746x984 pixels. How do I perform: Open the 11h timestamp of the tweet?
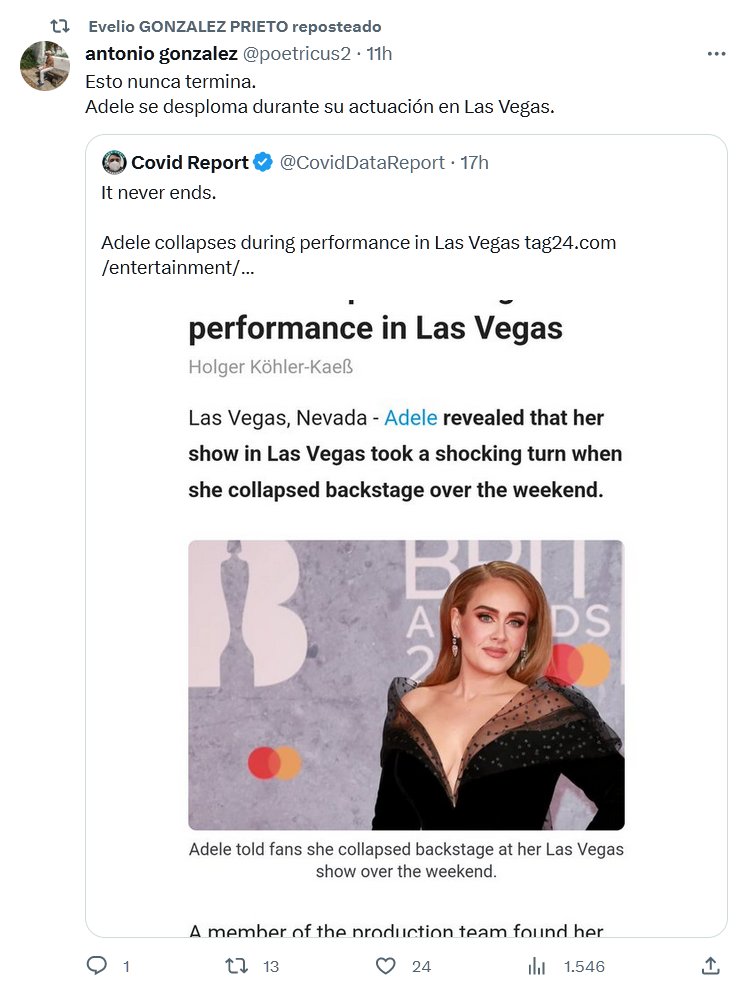(380, 54)
